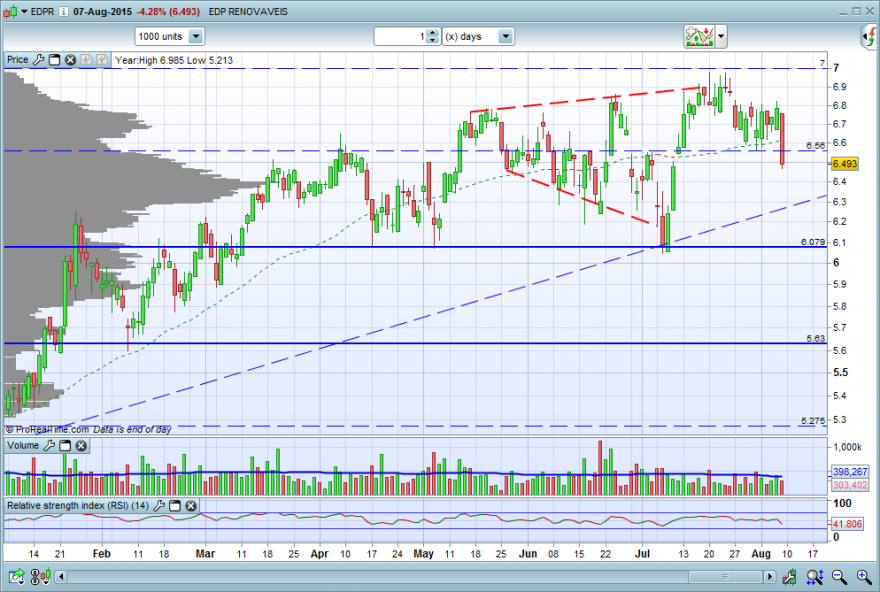
Task: Click the horizontal scrollbar thumb
Action: (725, 577)
